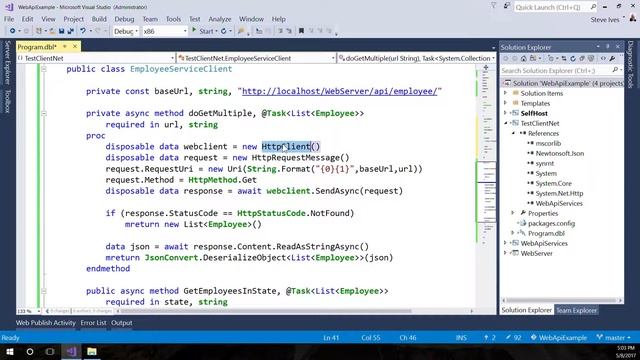
Task: Click the editor horizontal scrollbar
Action: pos(296,311)
